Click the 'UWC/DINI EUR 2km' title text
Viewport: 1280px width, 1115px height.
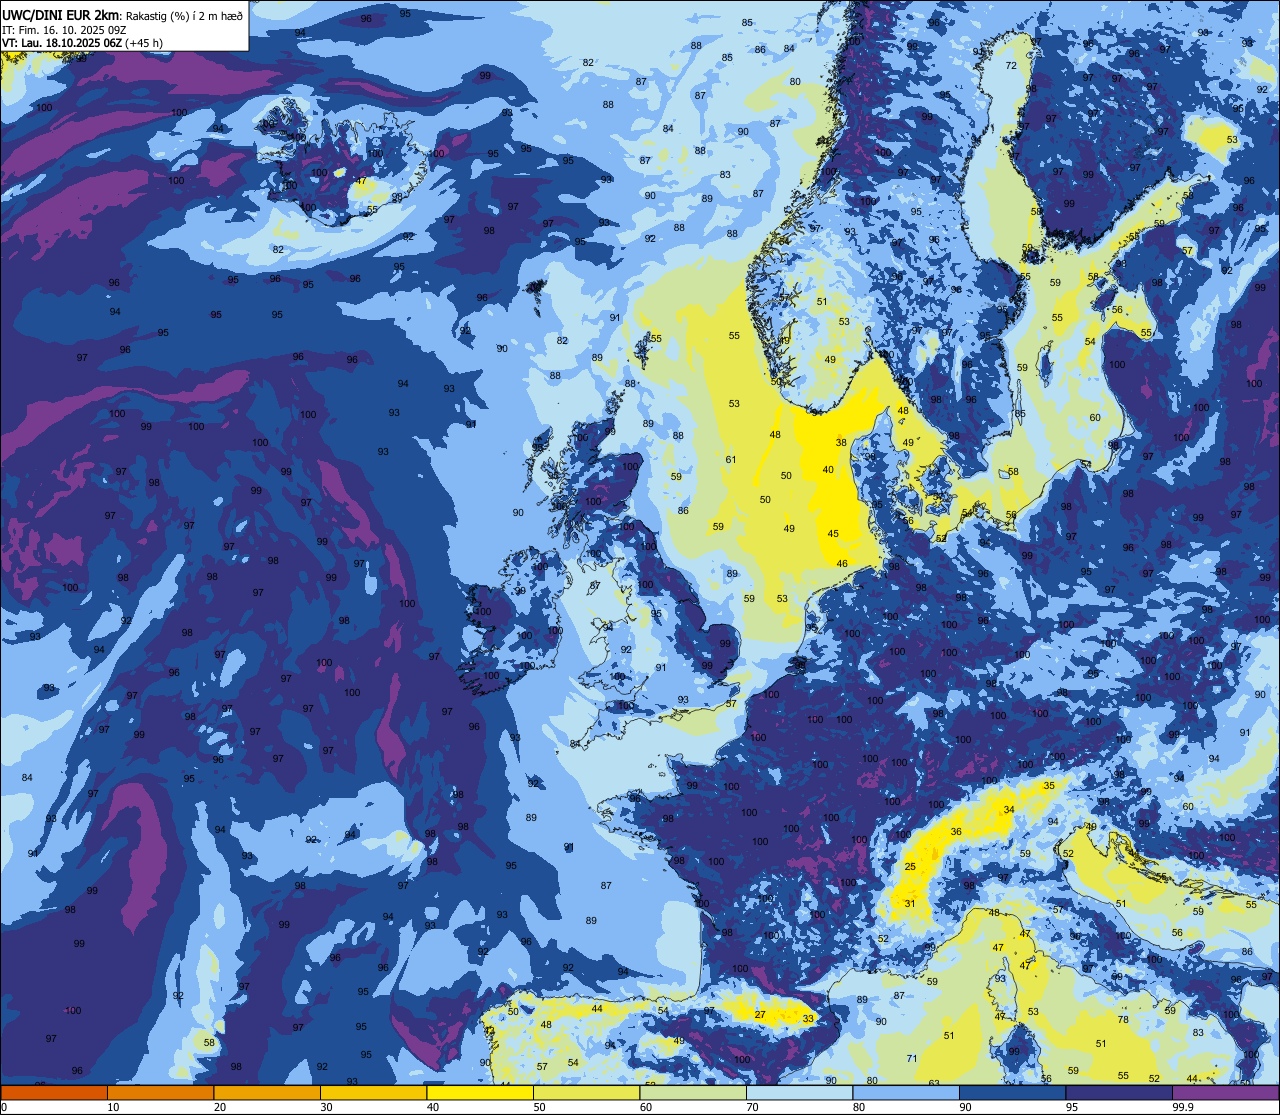click(x=60, y=15)
